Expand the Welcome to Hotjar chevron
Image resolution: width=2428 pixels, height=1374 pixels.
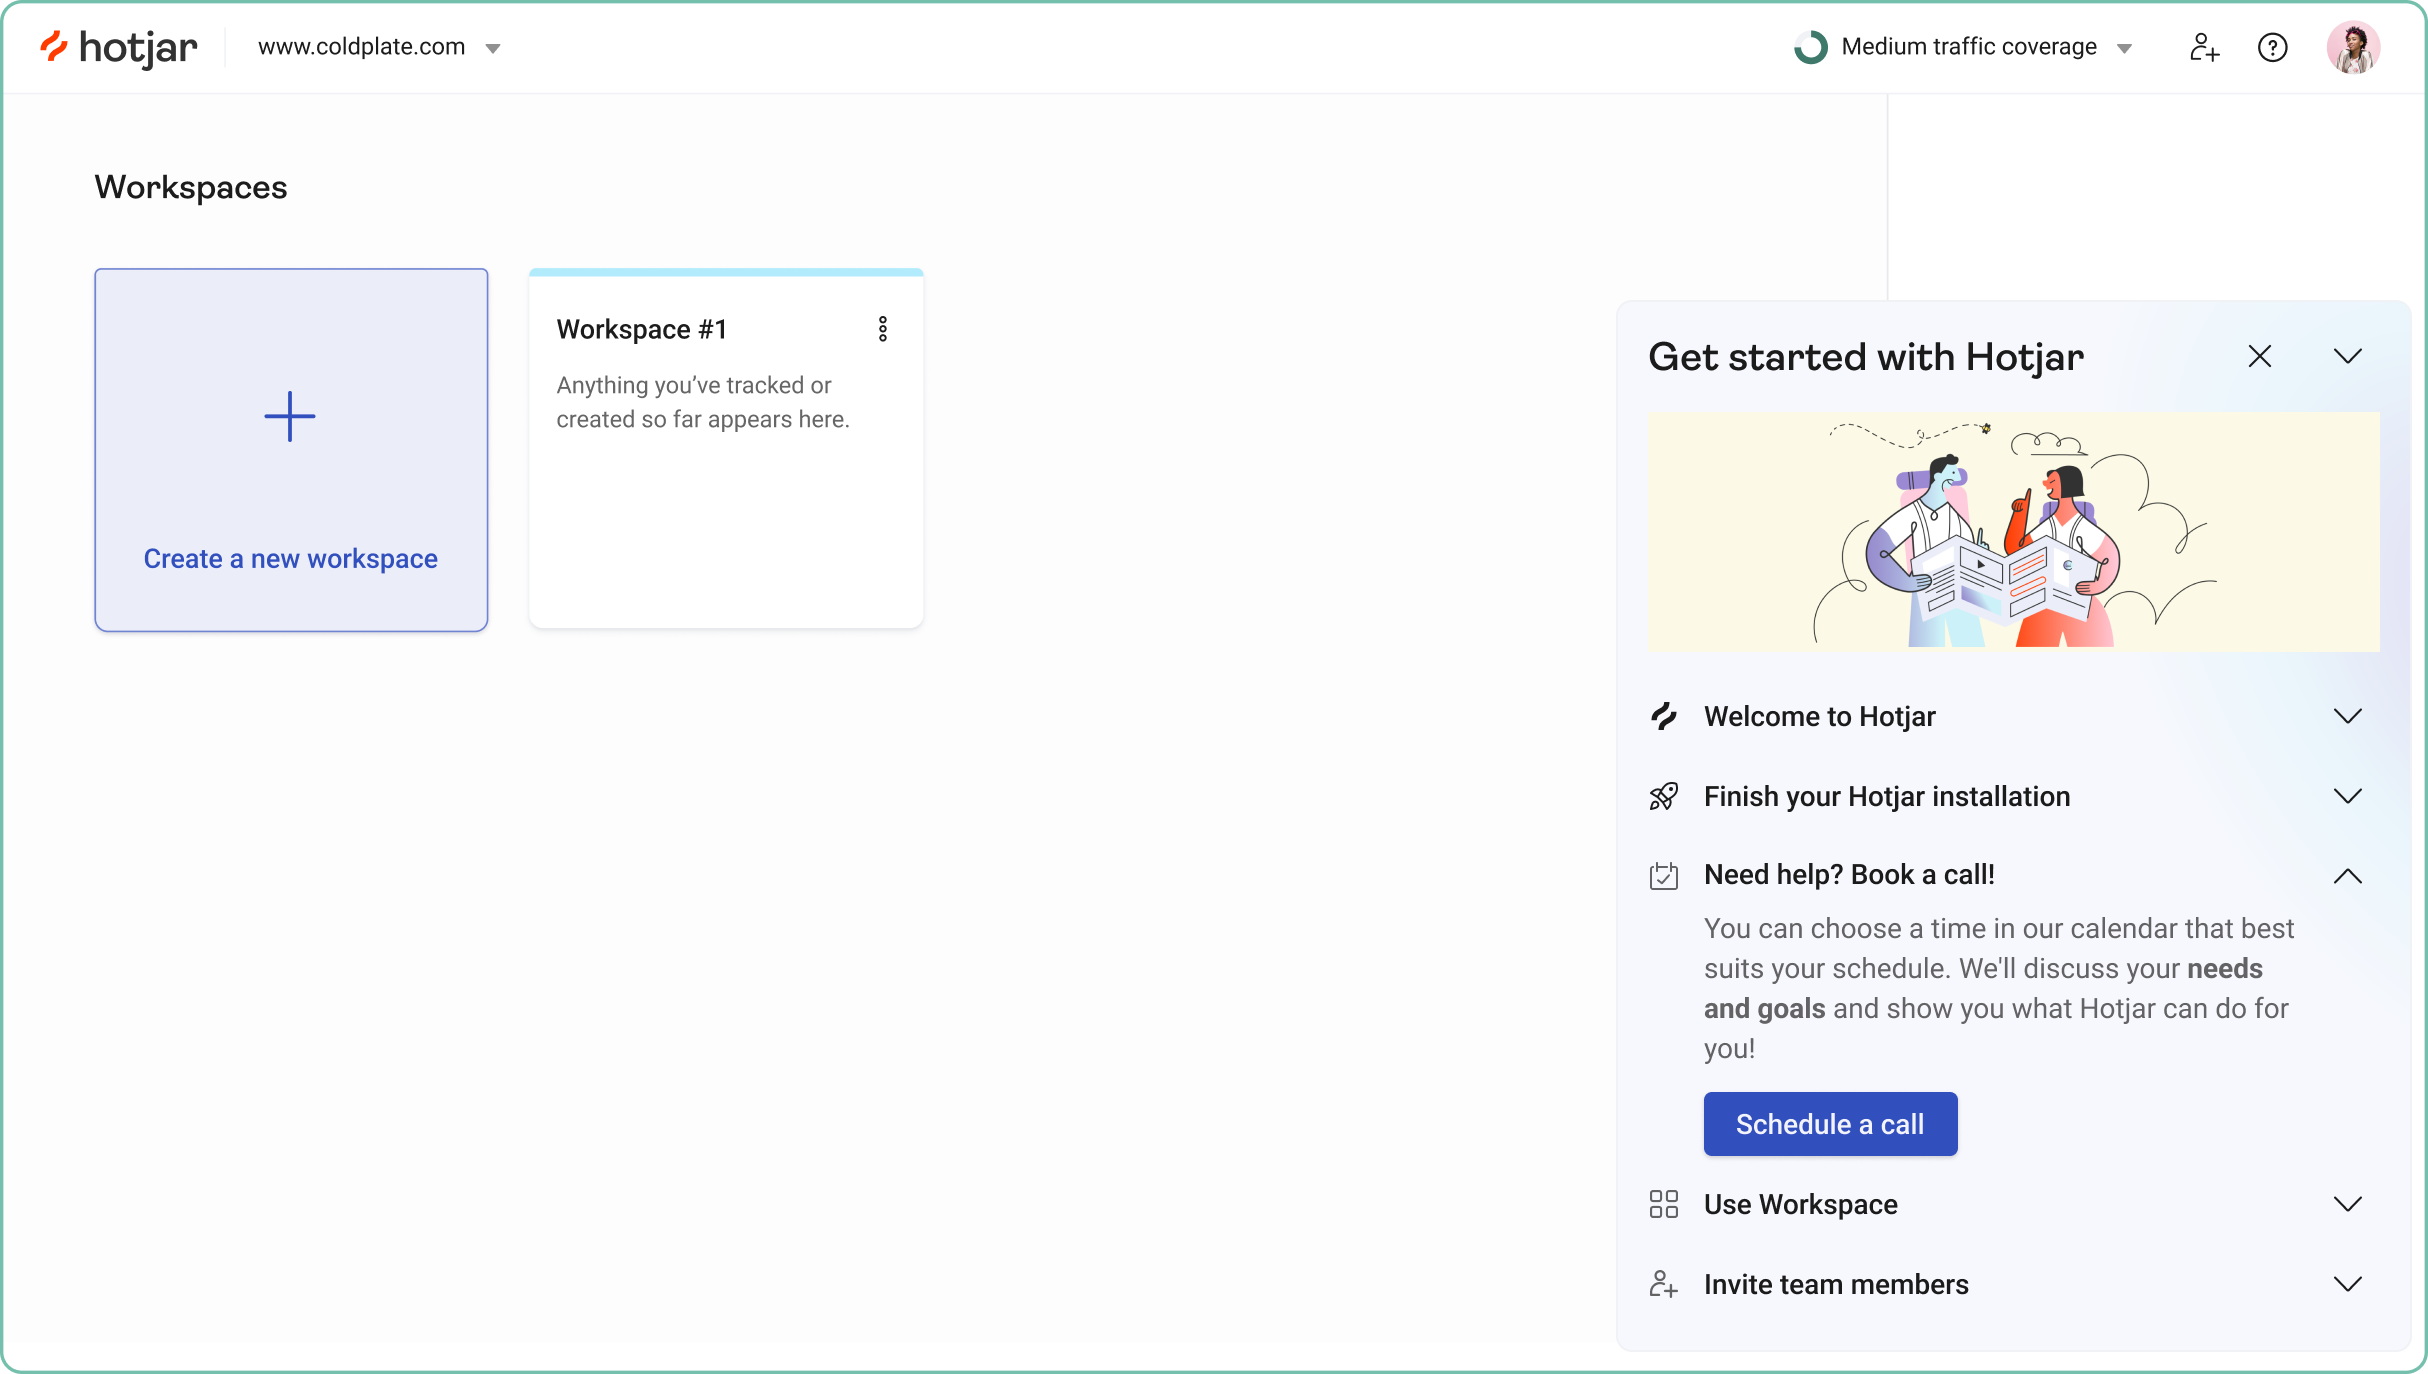tap(2347, 716)
